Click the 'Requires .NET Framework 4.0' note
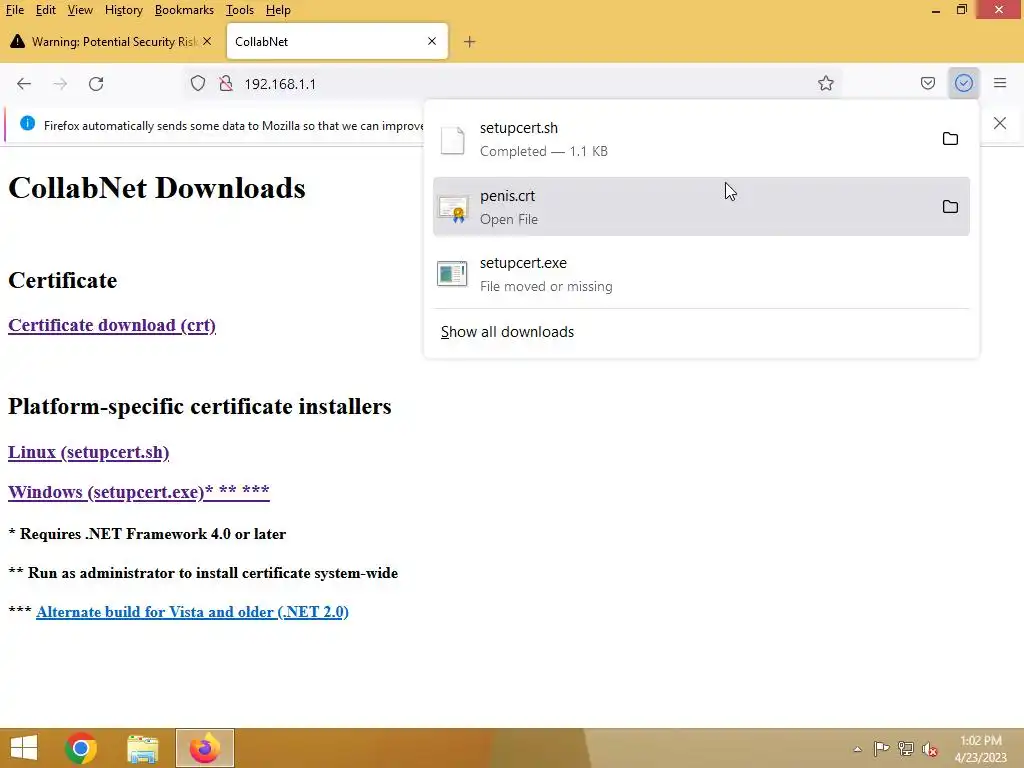The width and height of the screenshot is (1024, 768). (147, 534)
